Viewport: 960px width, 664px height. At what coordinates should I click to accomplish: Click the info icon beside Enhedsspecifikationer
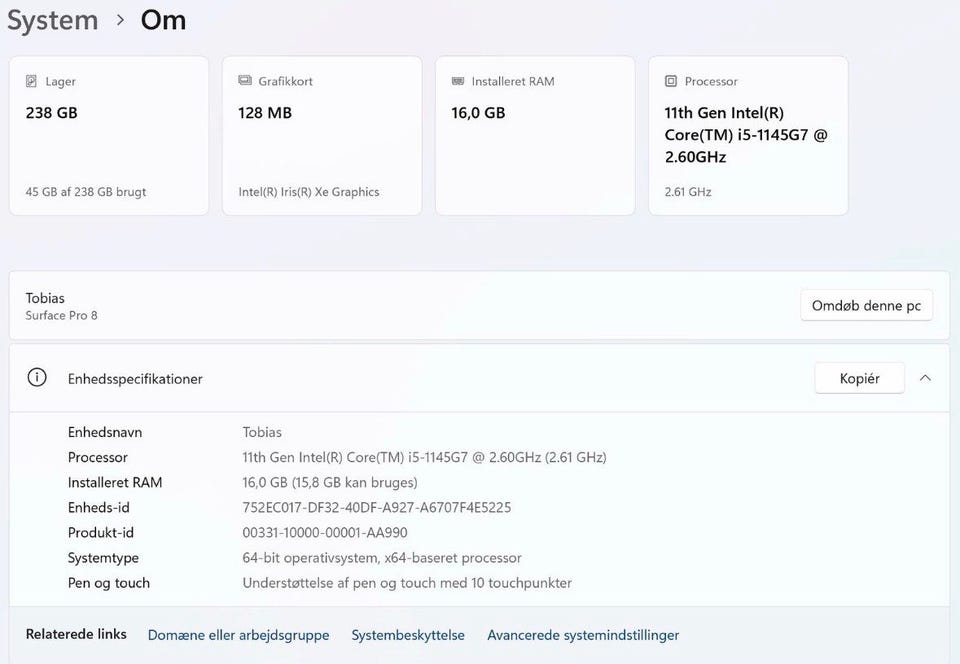[37, 378]
